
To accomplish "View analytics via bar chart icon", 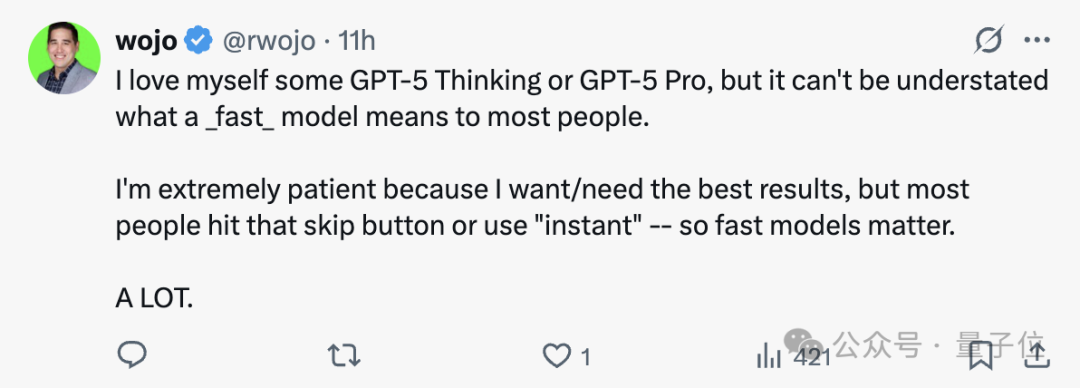I will (768, 356).
